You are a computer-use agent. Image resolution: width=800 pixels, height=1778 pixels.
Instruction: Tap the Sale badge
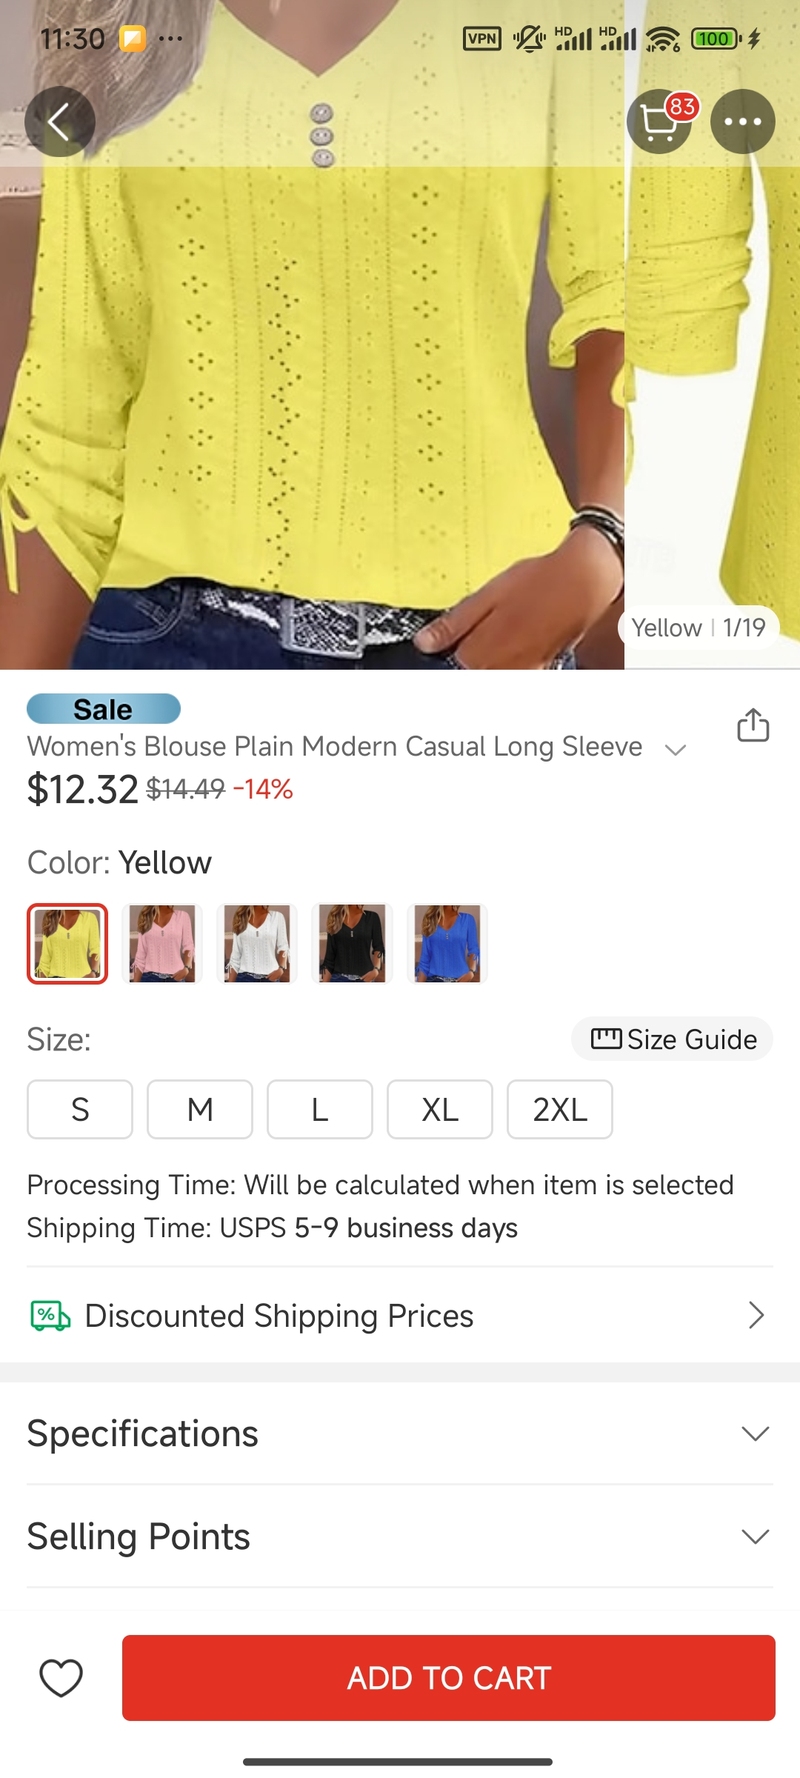[103, 709]
